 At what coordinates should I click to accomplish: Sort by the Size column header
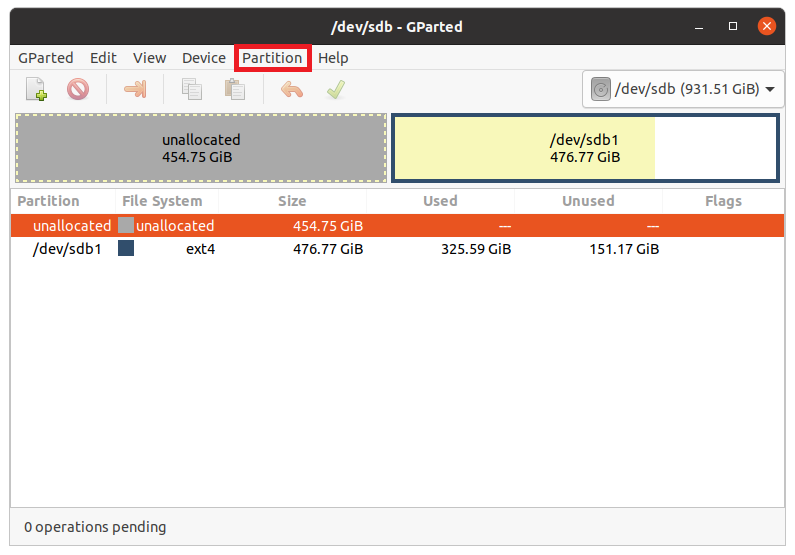pos(292,201)
